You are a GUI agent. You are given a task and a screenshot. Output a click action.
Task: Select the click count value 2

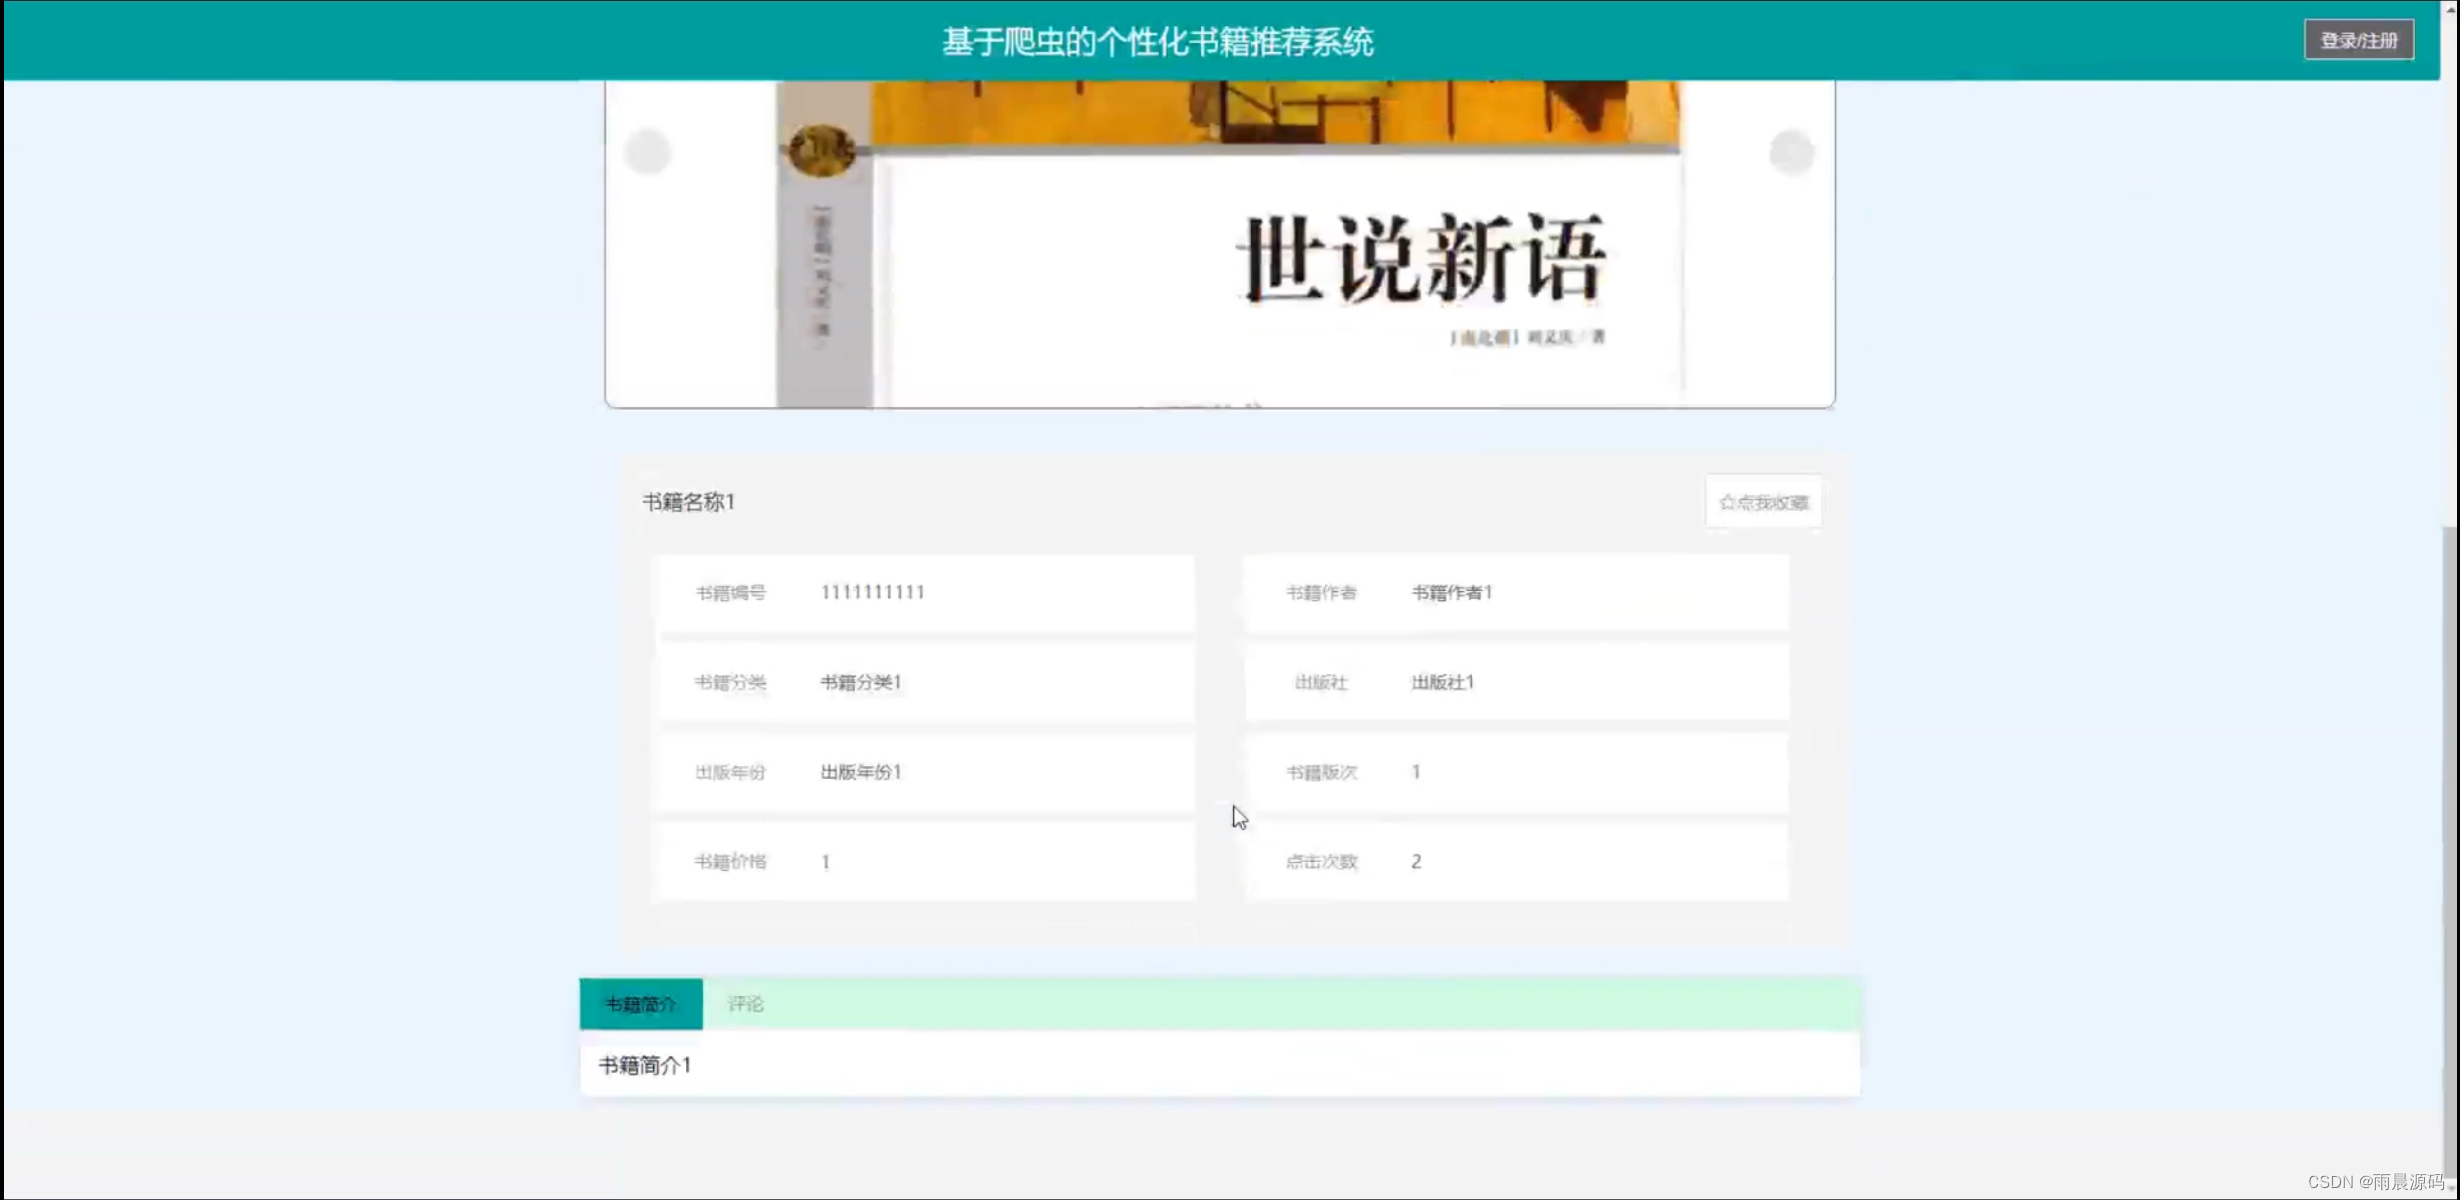click(1416, 861)
